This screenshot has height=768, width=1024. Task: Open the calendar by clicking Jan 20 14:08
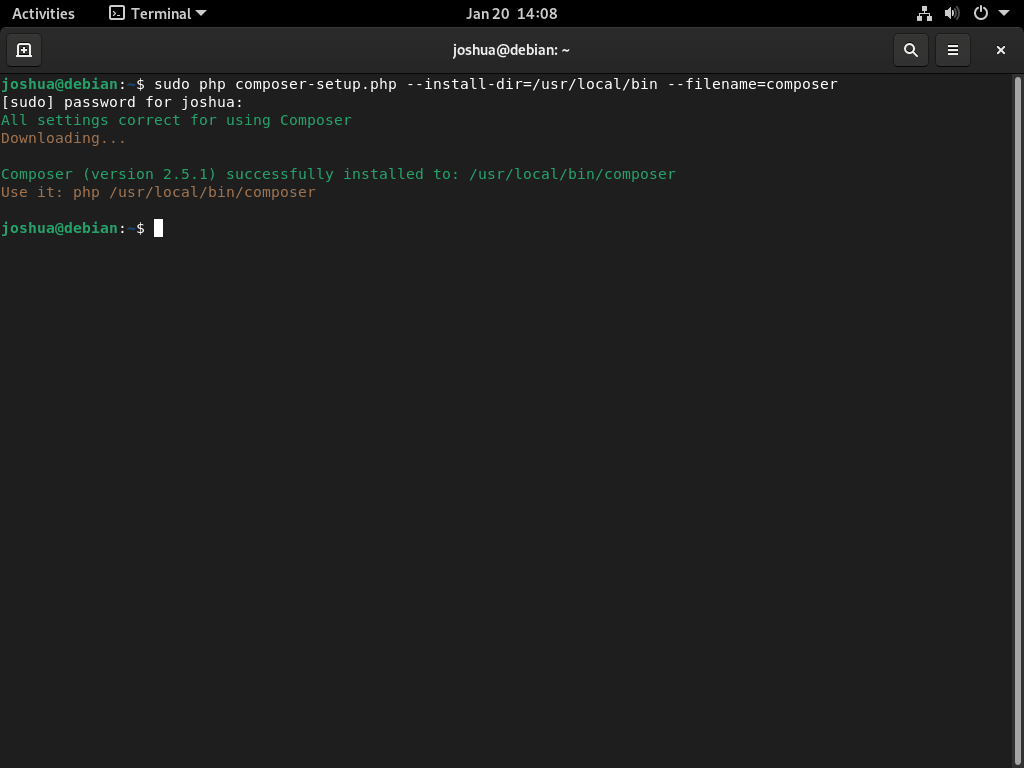coord(512,13)
